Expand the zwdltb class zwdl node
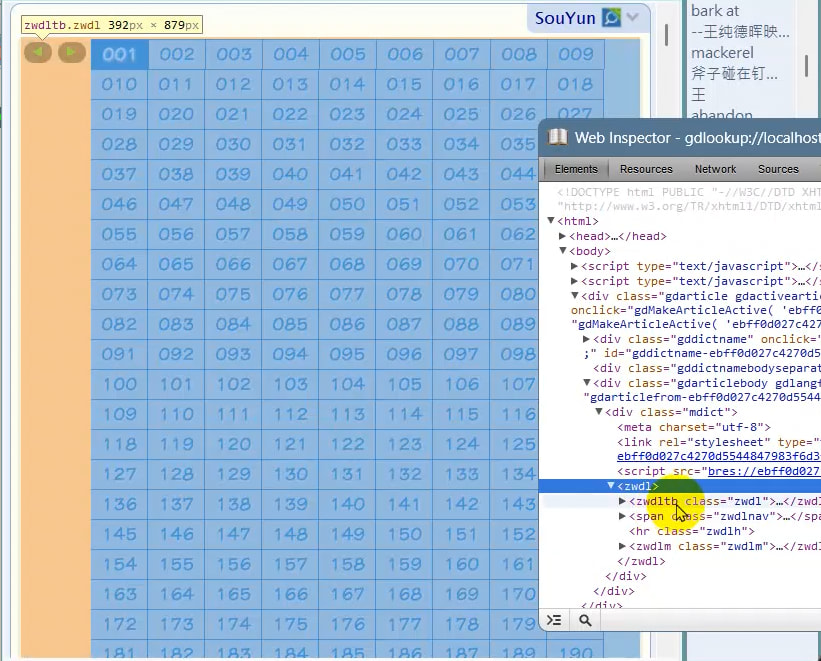Image resolution: width=821 pixels, height=661 pixels. 622,501
